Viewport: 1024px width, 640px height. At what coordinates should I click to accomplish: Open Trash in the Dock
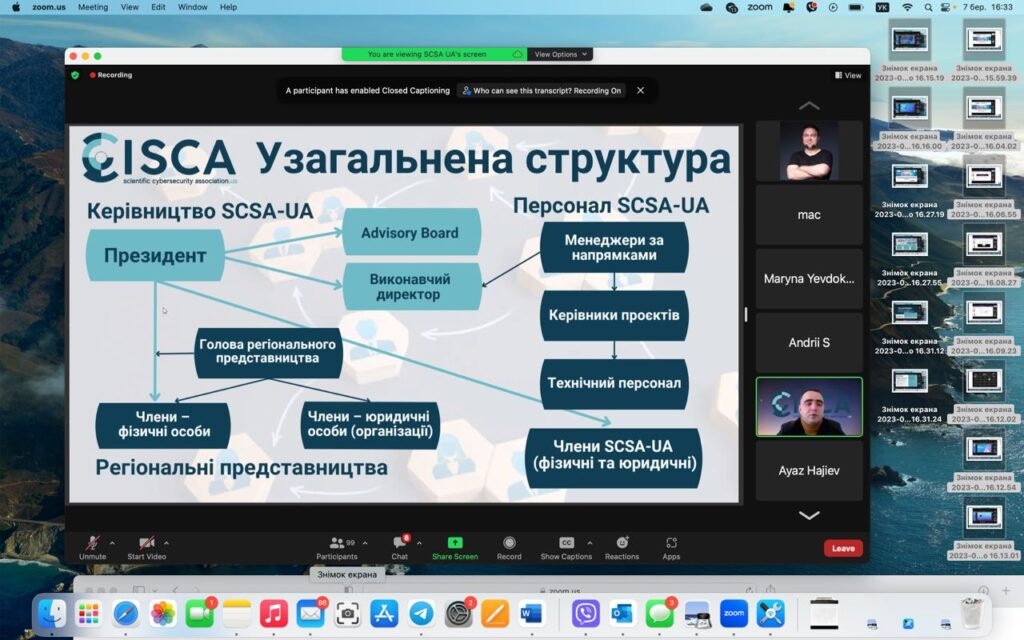(972, 613)
